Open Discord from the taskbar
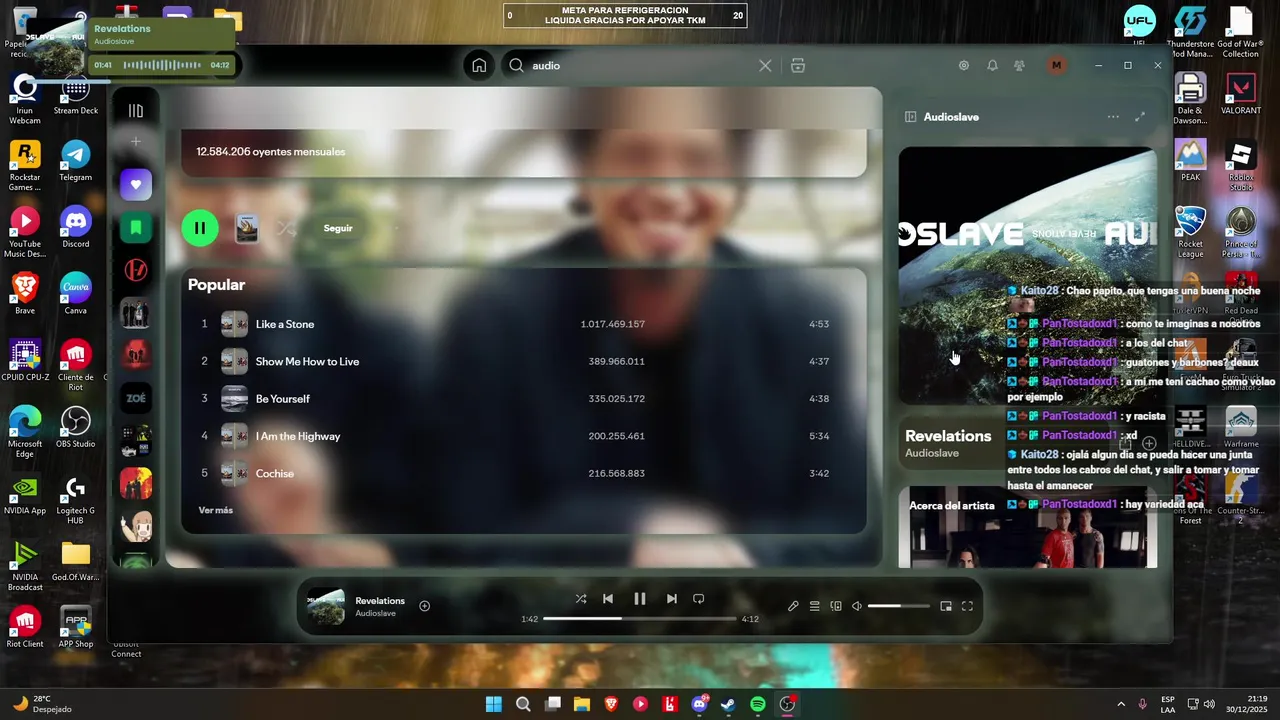This screenshot has width=1280, height=720. [699, 704]
